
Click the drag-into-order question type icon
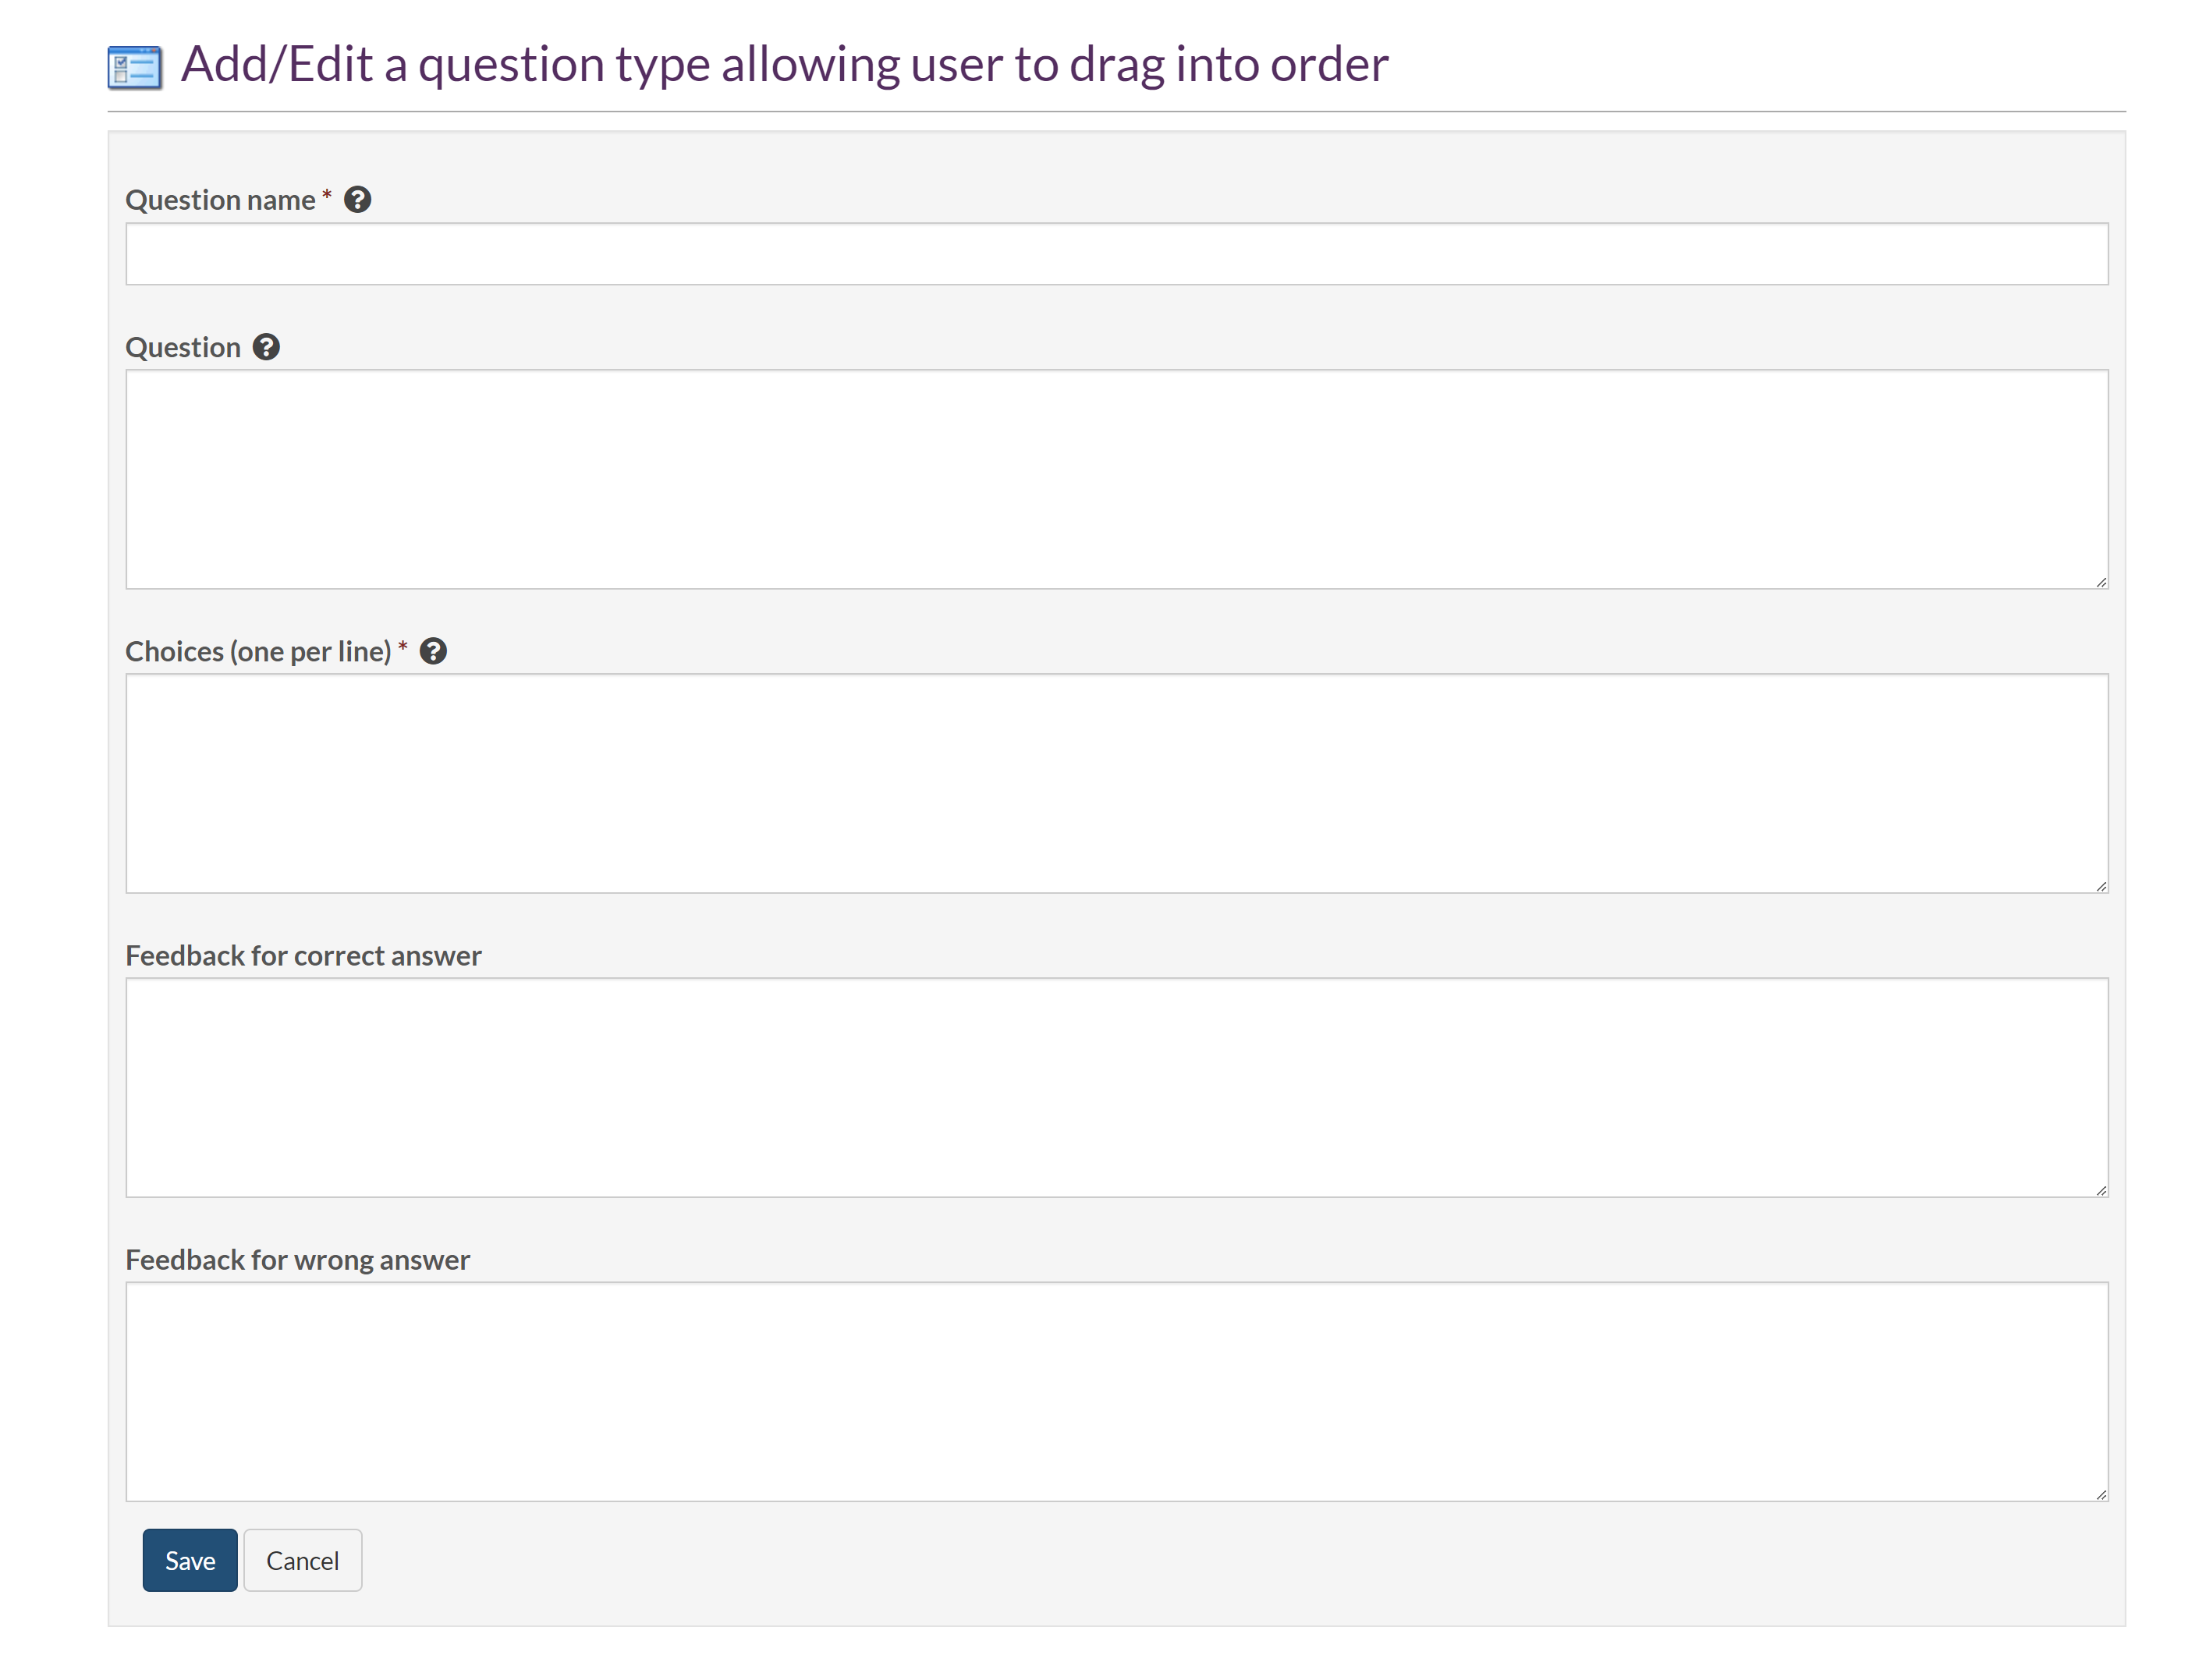tap(134, 67)
